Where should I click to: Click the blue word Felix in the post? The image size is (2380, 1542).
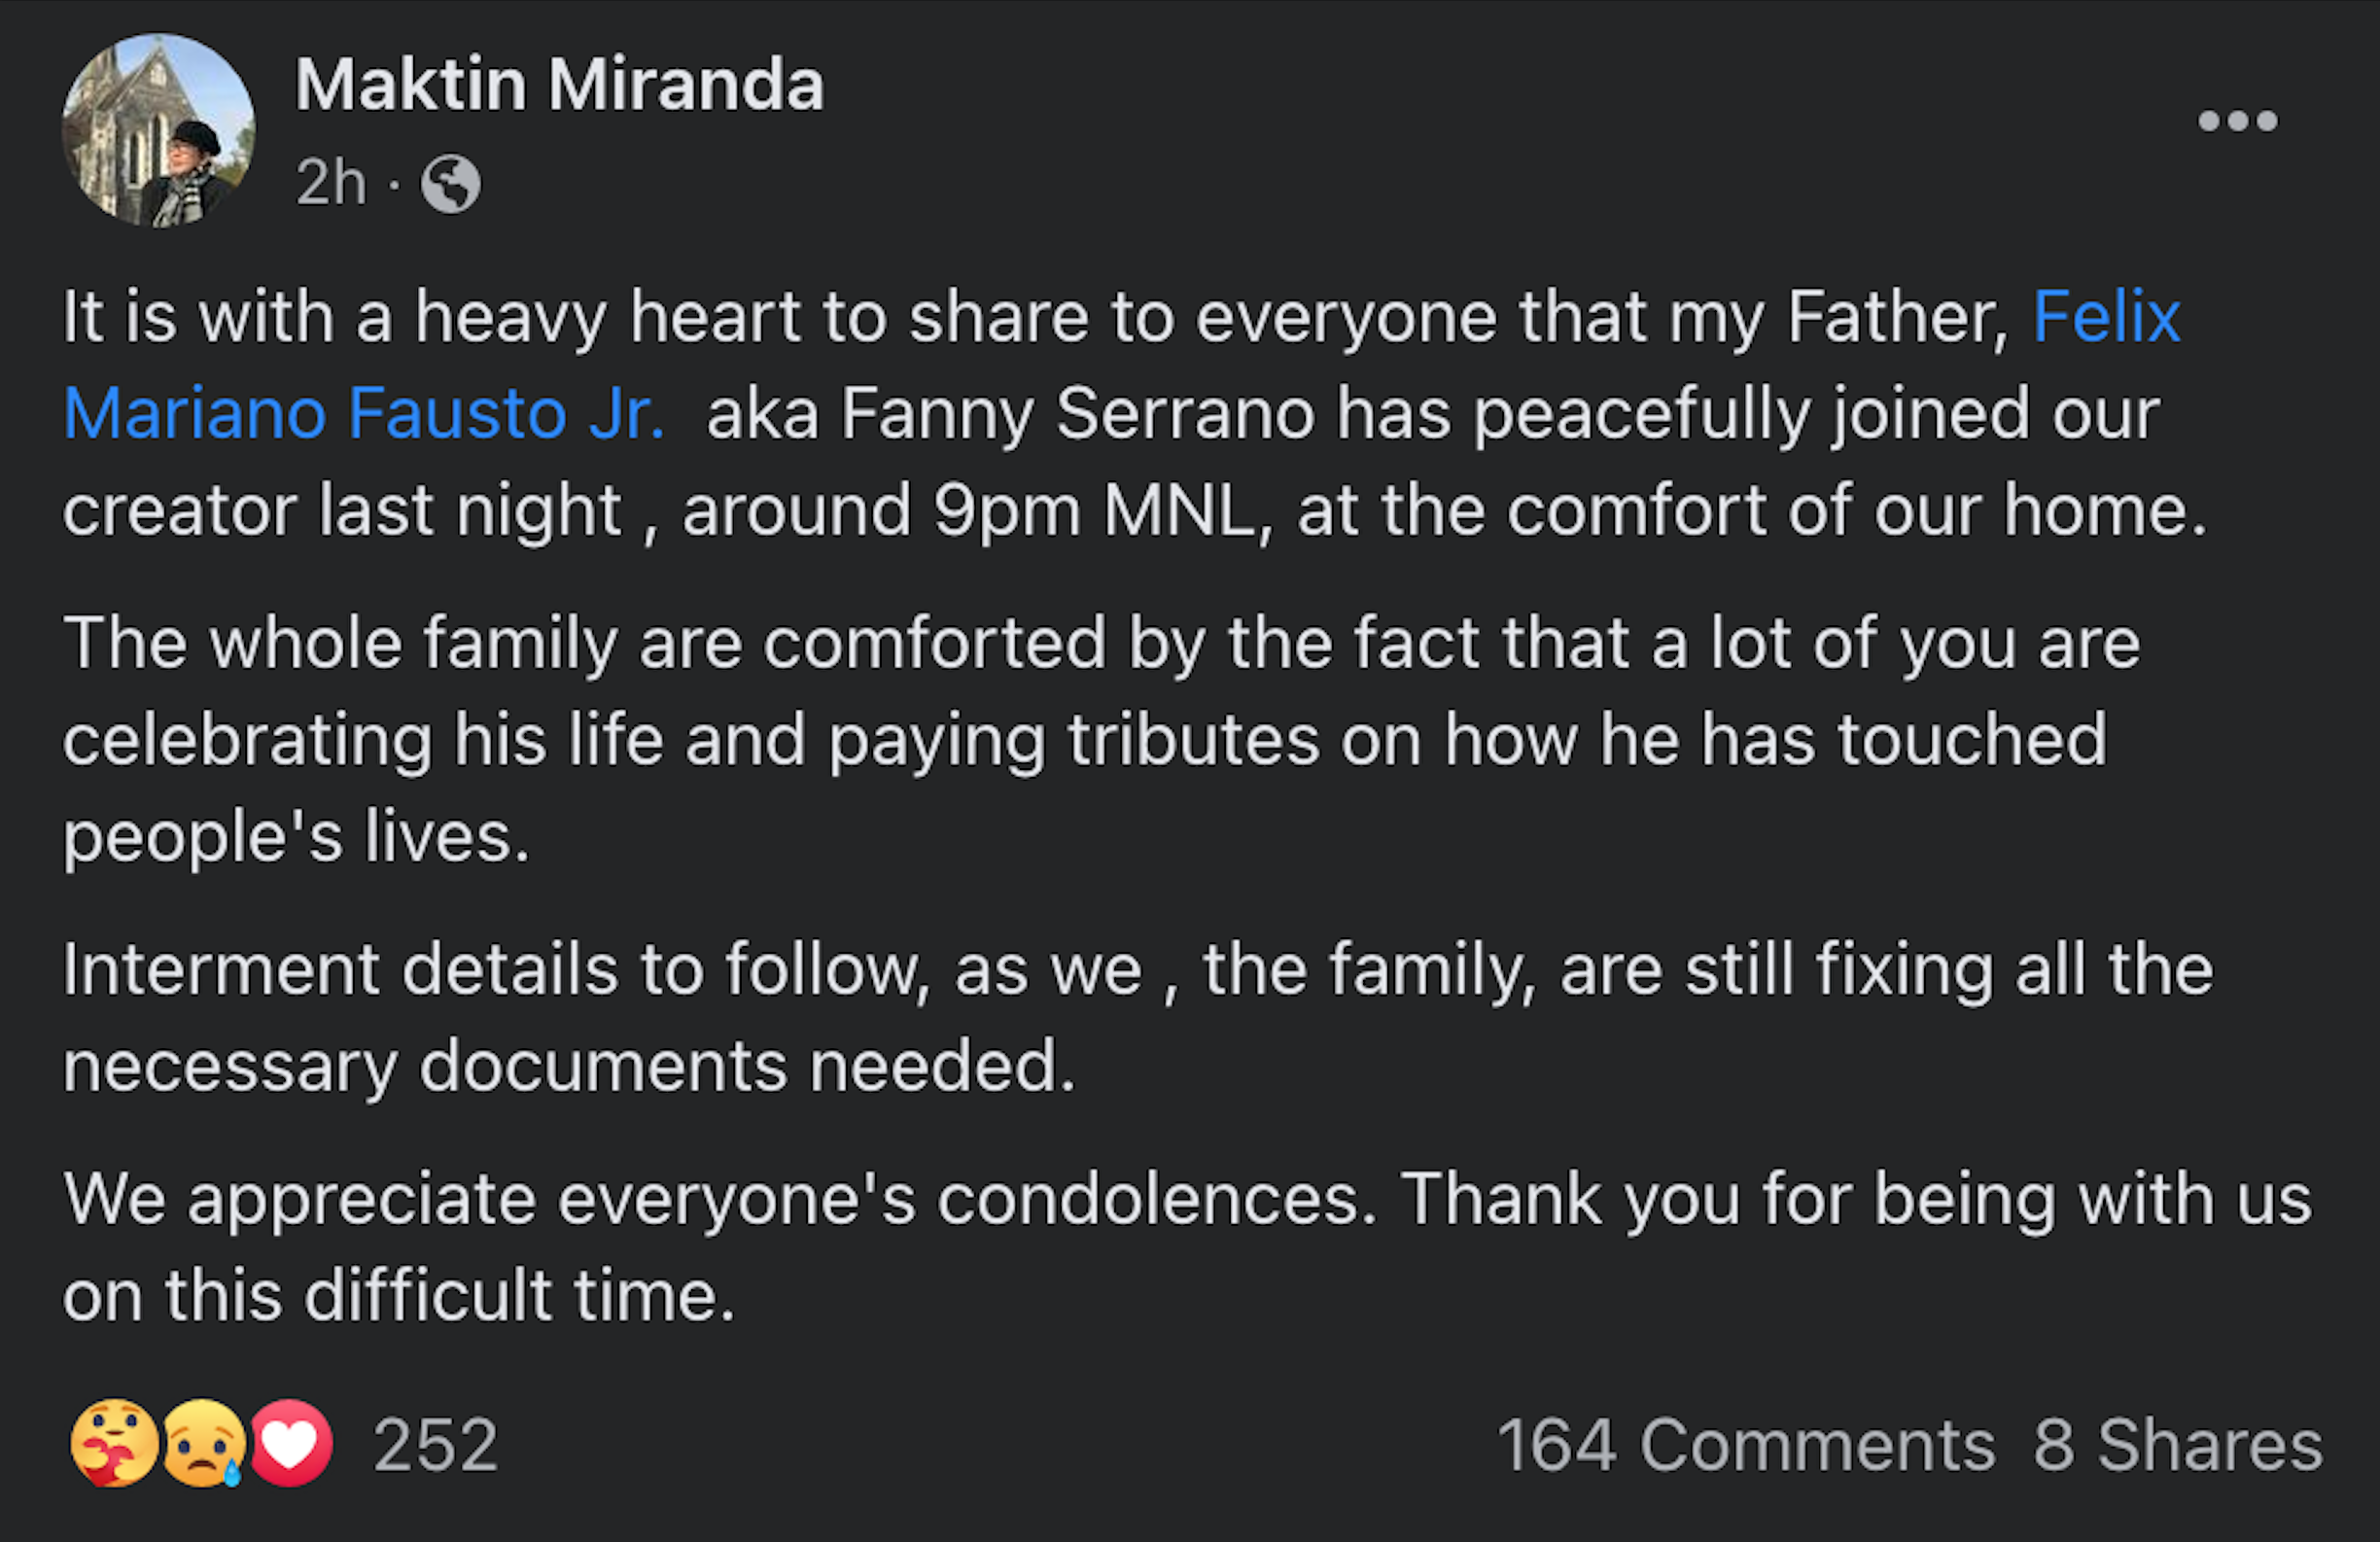[2106, 317]
